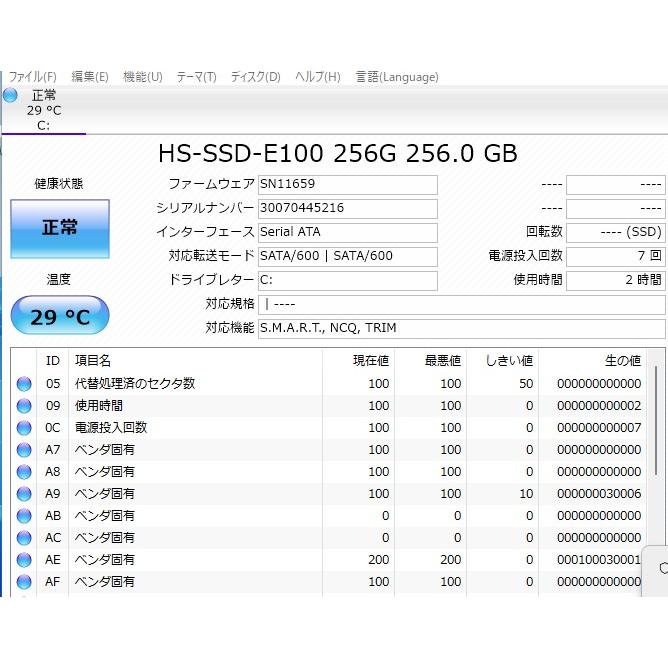
Task: Select the 使用時間 row in SMART table
Action: click(x=328, y=406)
